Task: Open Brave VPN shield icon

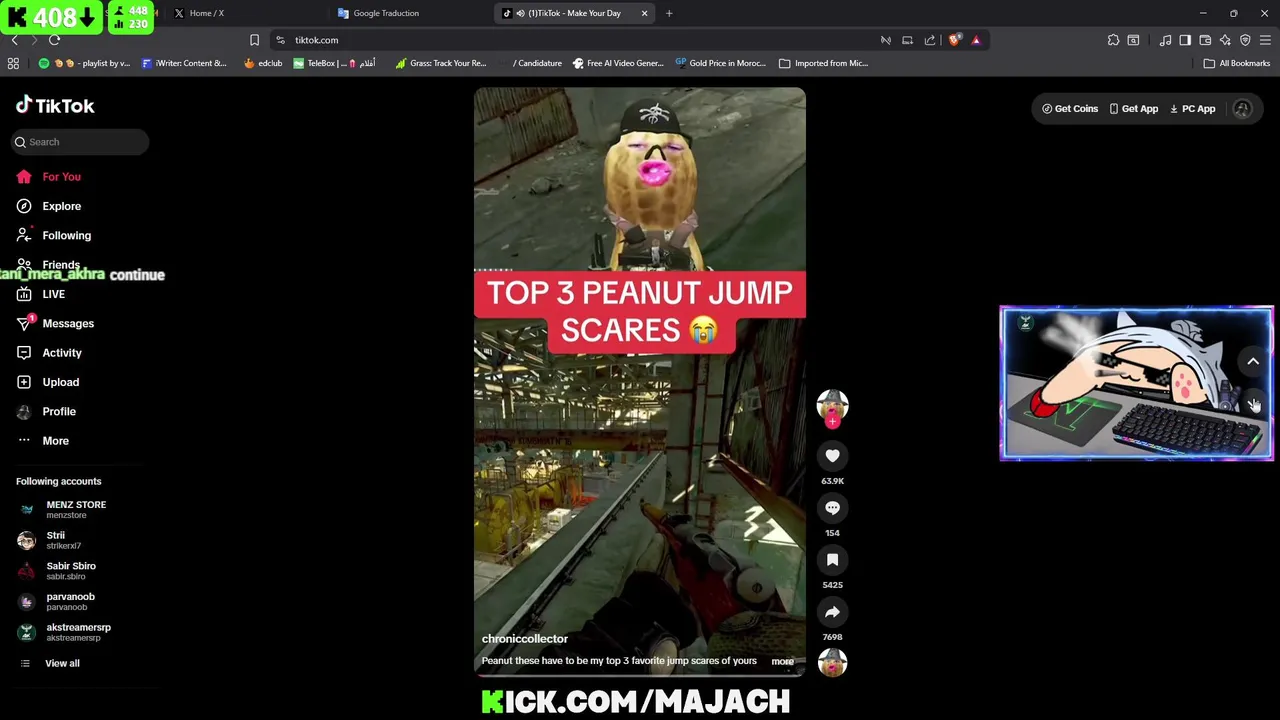Action: pyautogui.click(x=1245, y=40)
